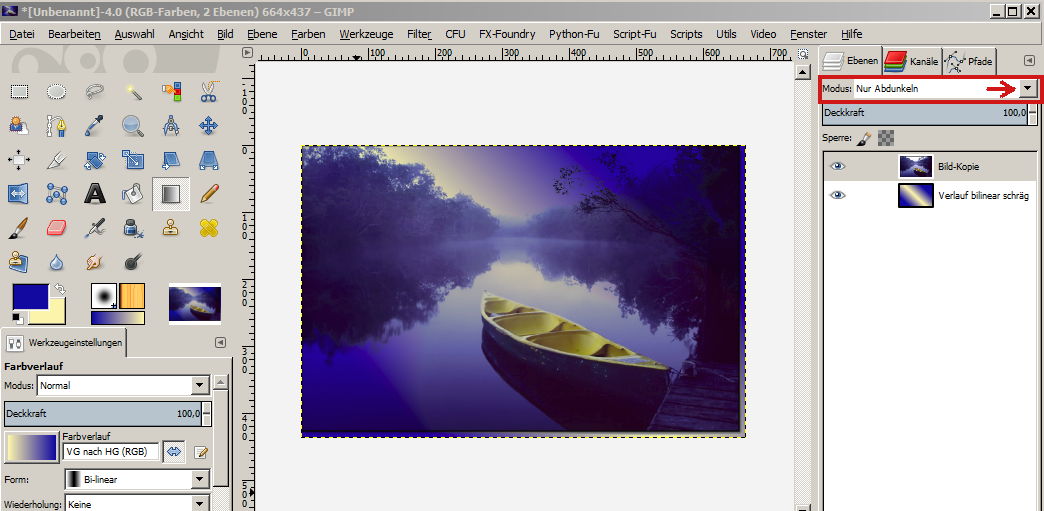
Task: Select the Bild-Kopie layer thumbnail
Action: tap(915, 167)
